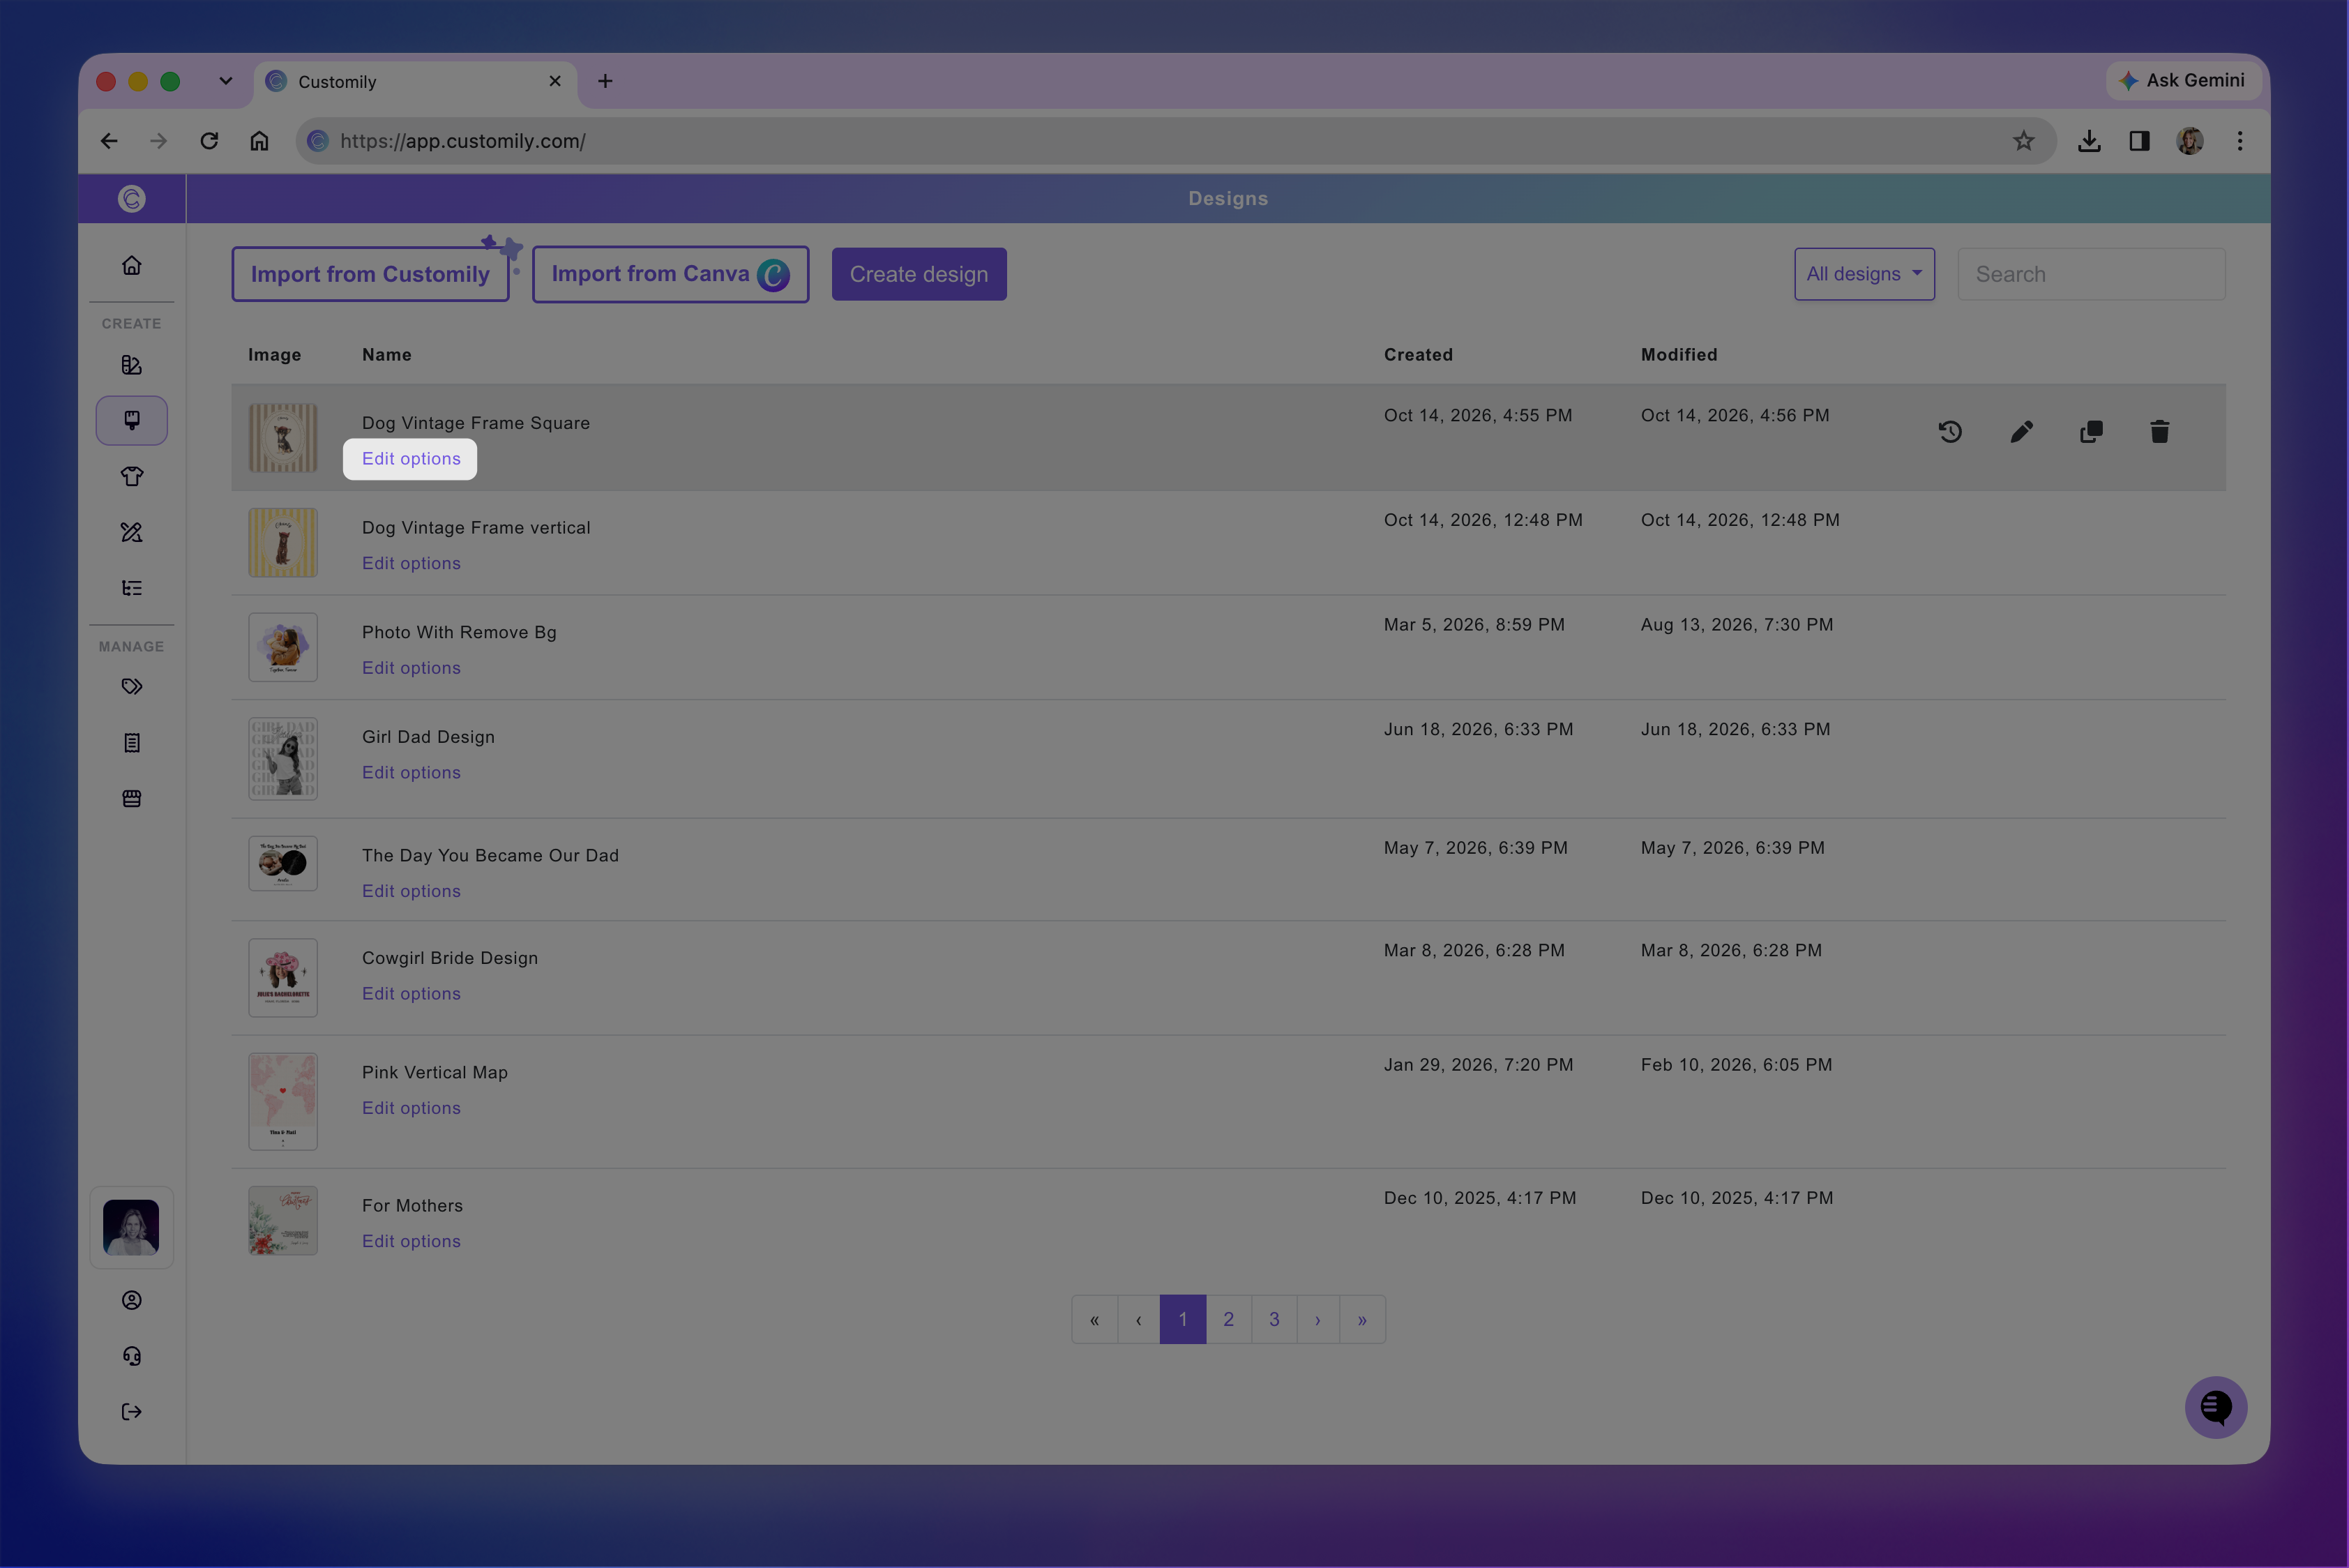Click the Ask Gemini button
The height and width of the screenshot is (1568, 2349).
tap(2184, 81)
